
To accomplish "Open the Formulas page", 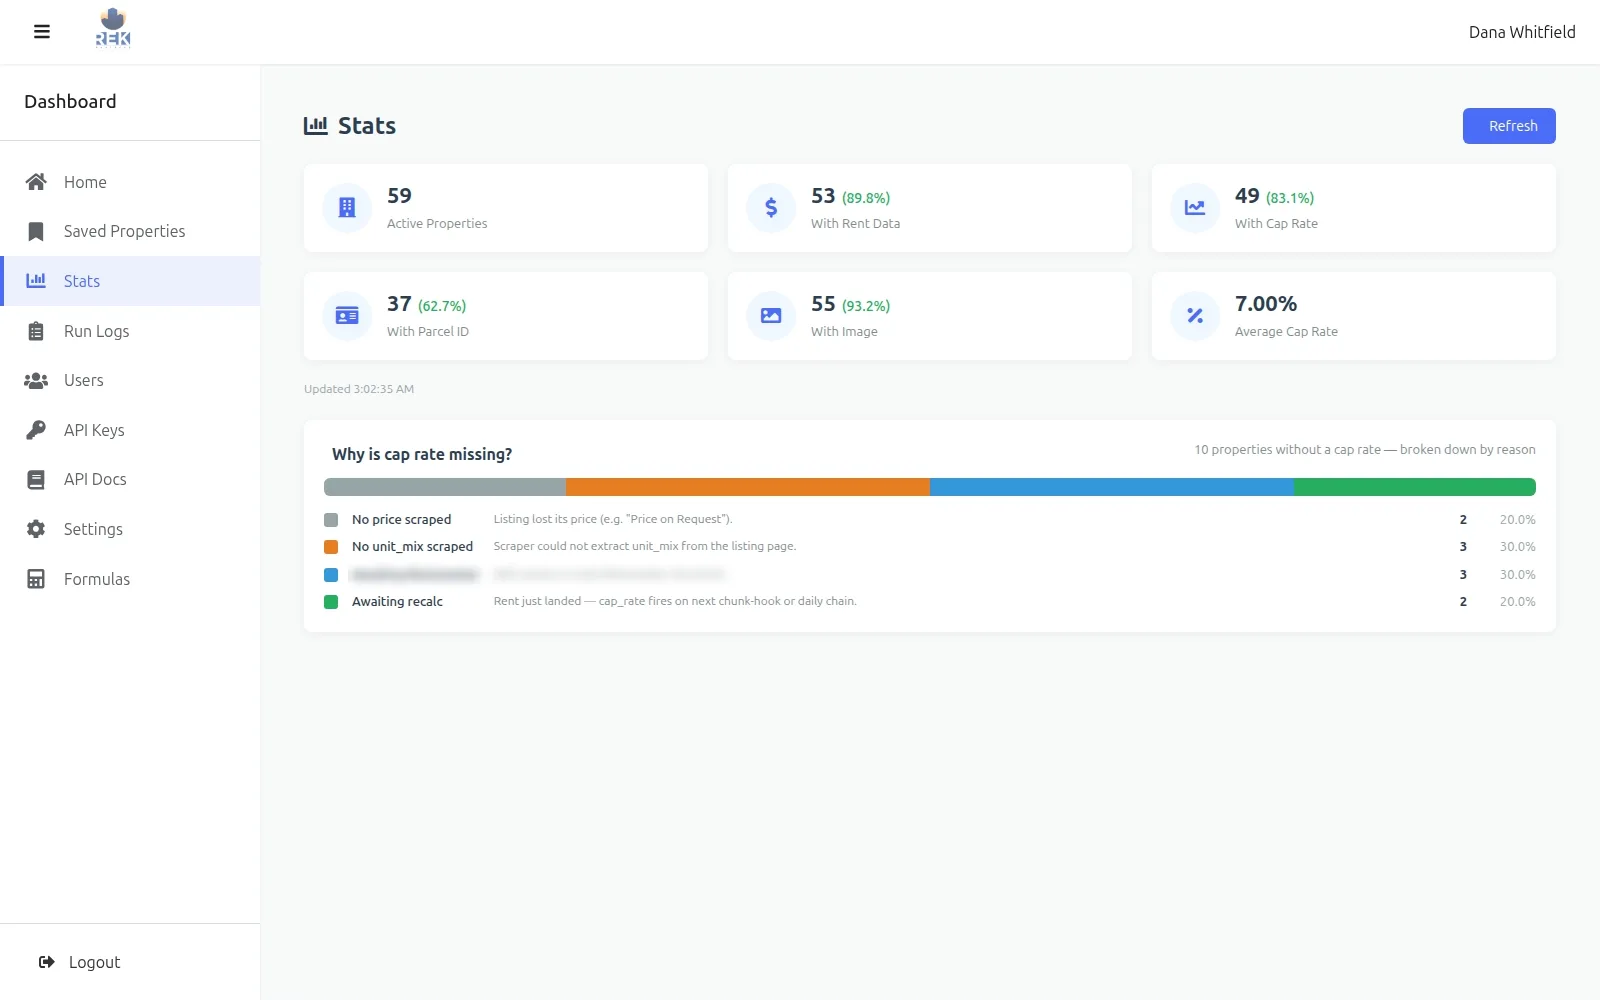I will pos(130,579).
